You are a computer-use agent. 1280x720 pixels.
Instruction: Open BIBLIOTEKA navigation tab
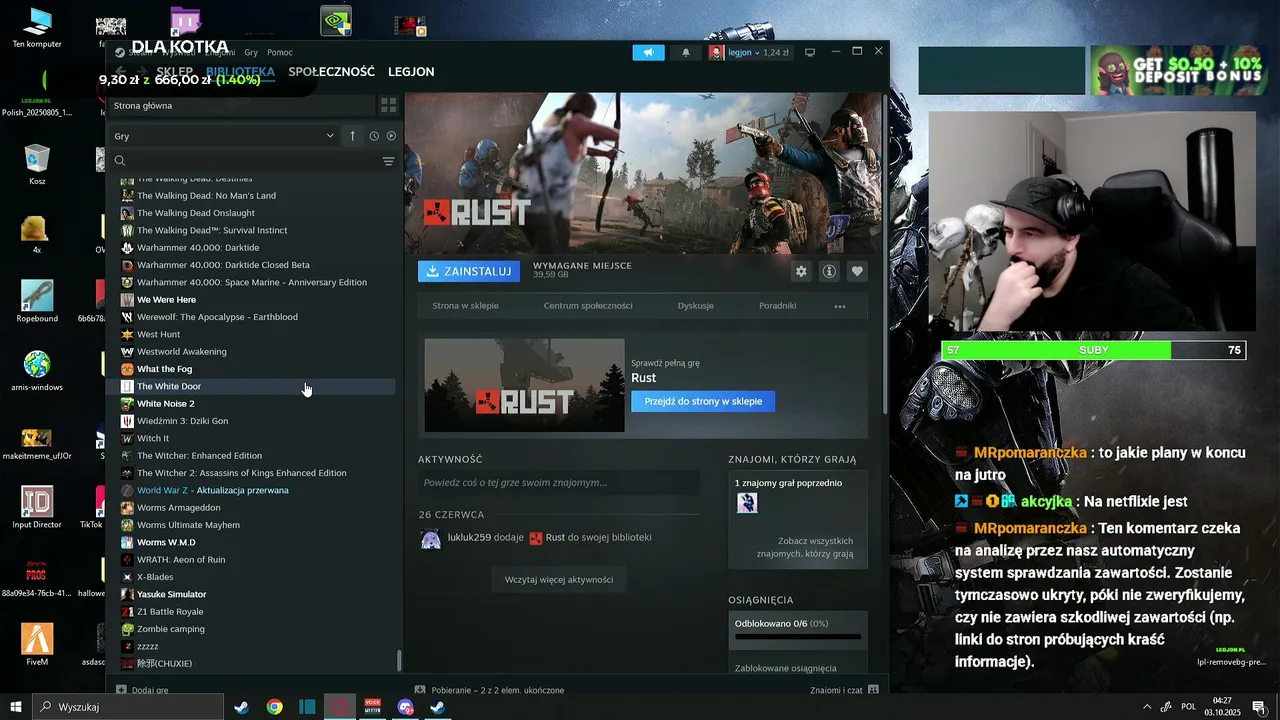tap(240, 72)
